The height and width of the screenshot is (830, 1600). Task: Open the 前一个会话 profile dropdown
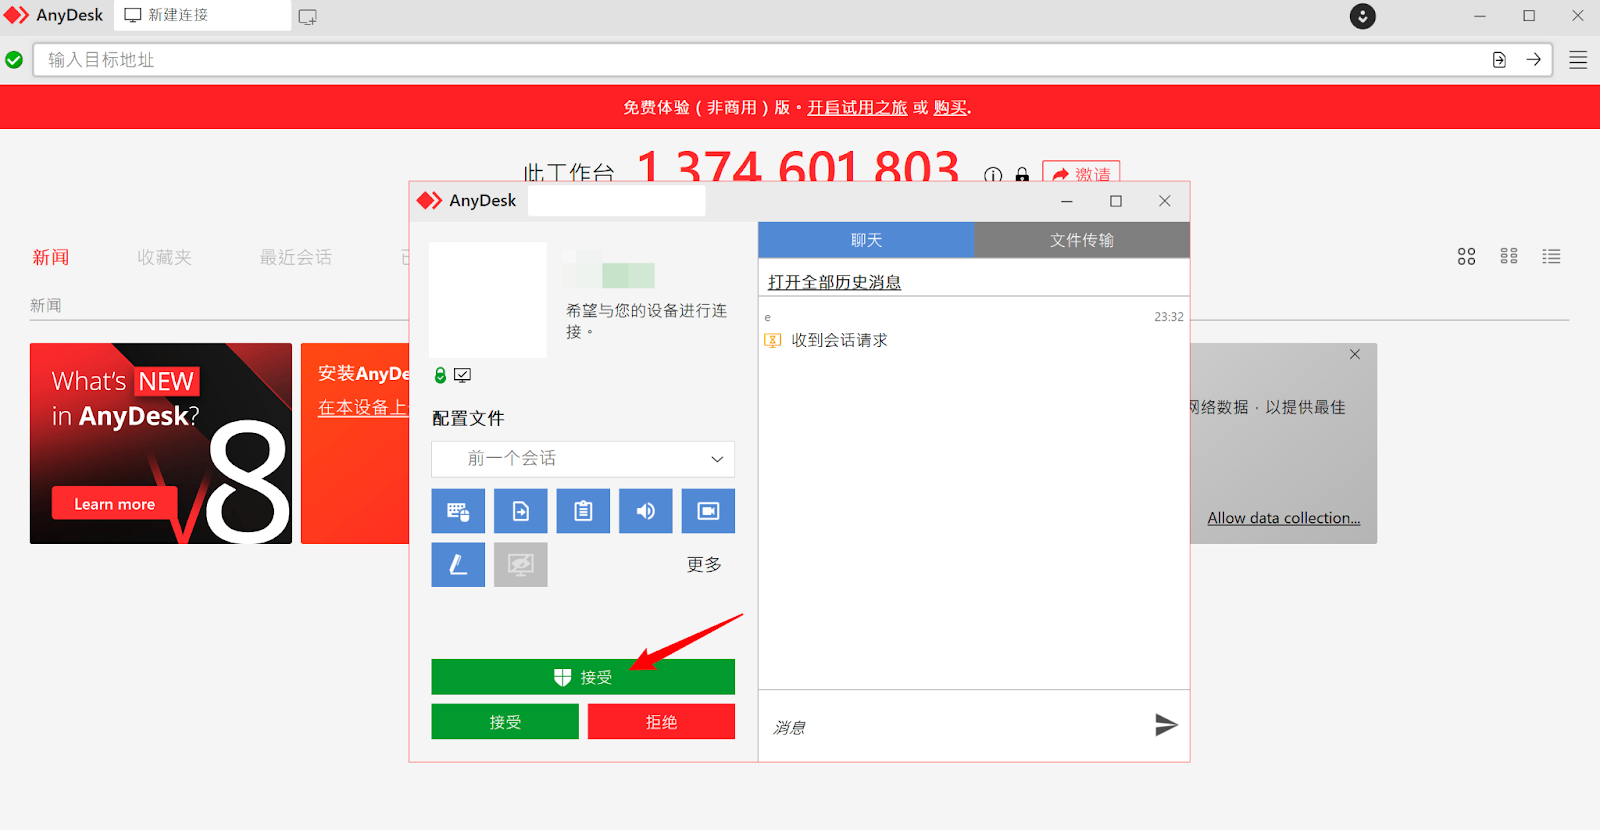tap(583, 459)
